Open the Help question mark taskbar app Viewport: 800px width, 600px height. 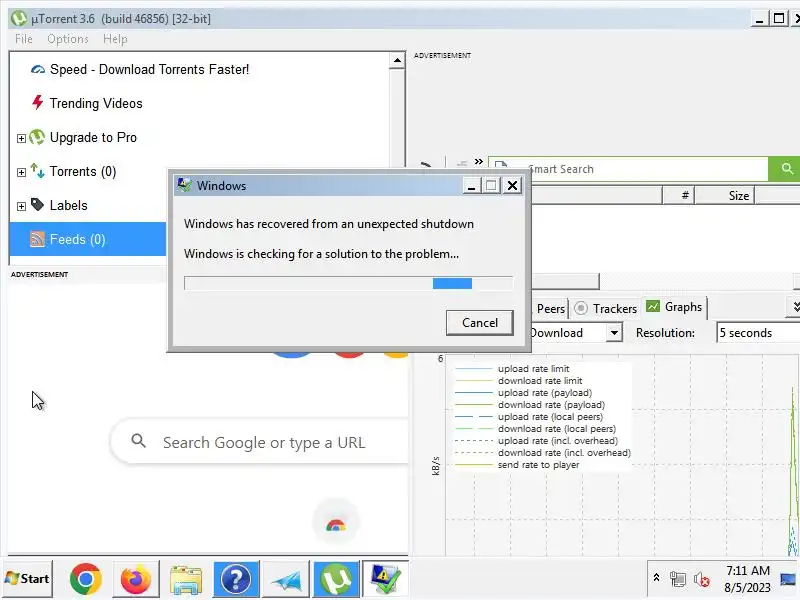coord(236,579)
